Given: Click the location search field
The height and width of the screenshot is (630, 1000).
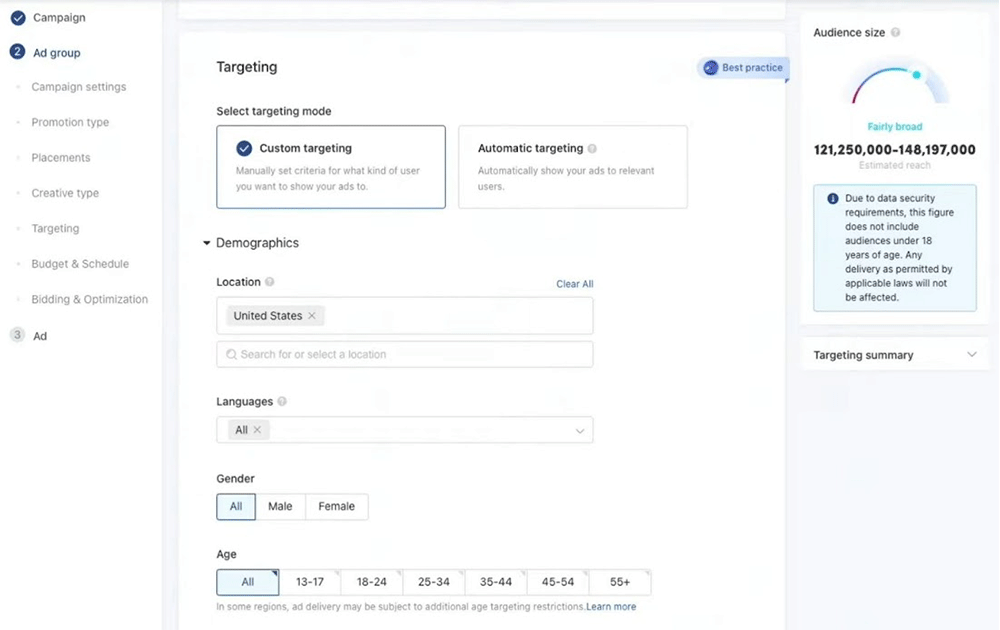Looking at the screenshot, I should (405, 354).
